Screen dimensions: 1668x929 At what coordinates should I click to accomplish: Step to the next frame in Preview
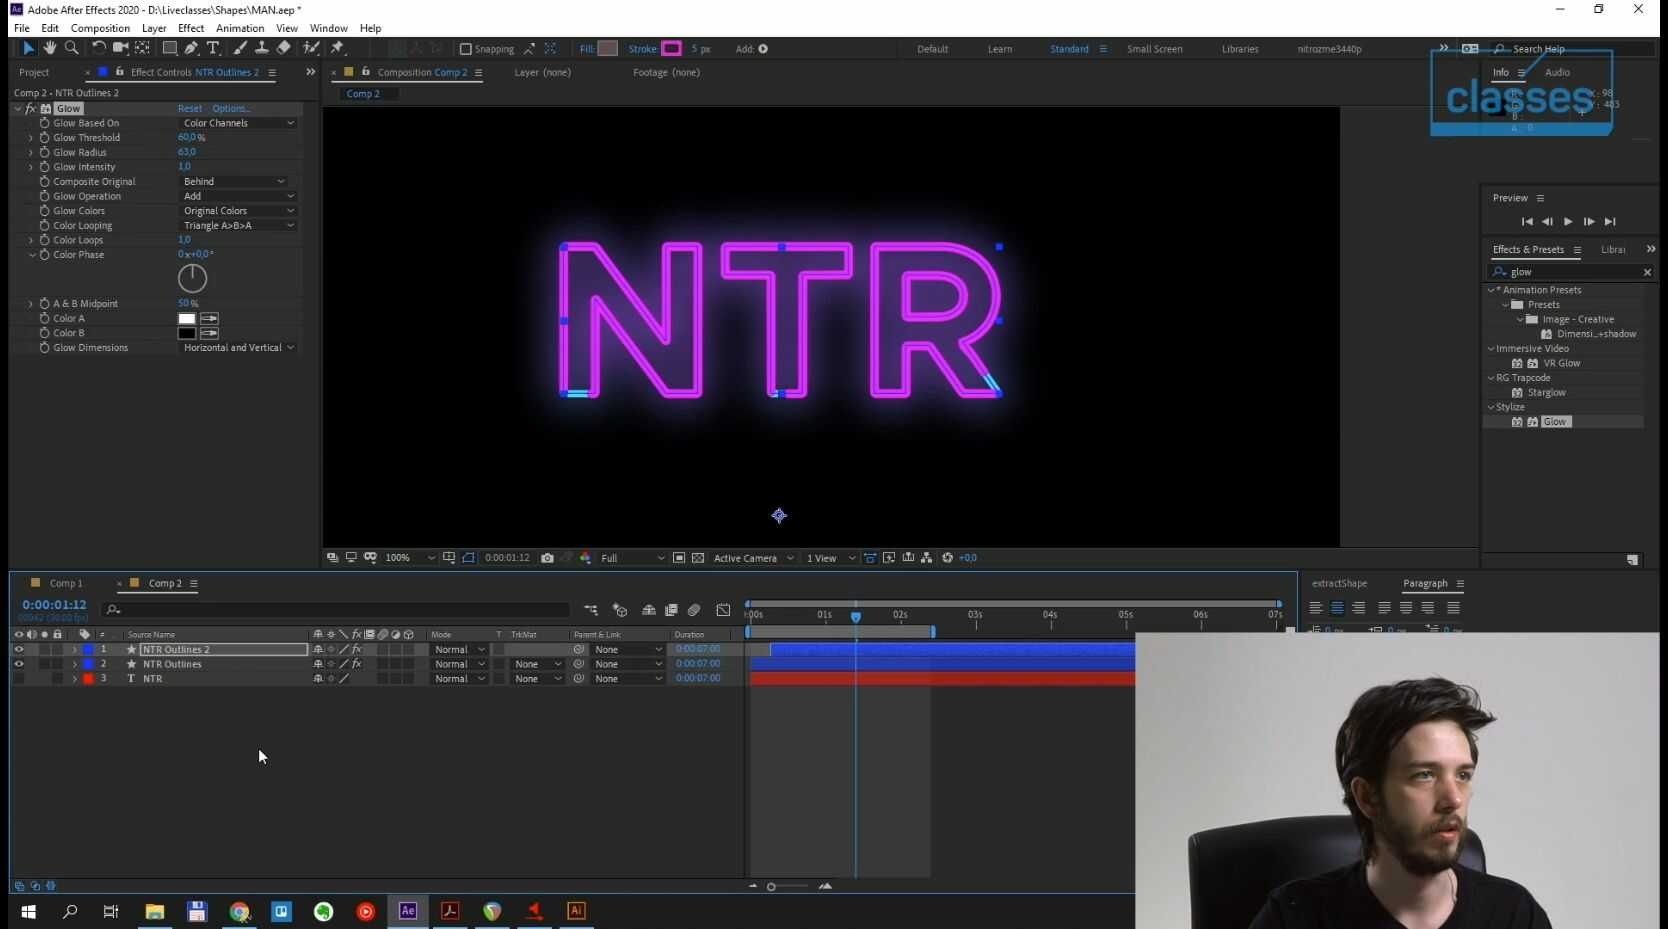(x=1589, y=222)
